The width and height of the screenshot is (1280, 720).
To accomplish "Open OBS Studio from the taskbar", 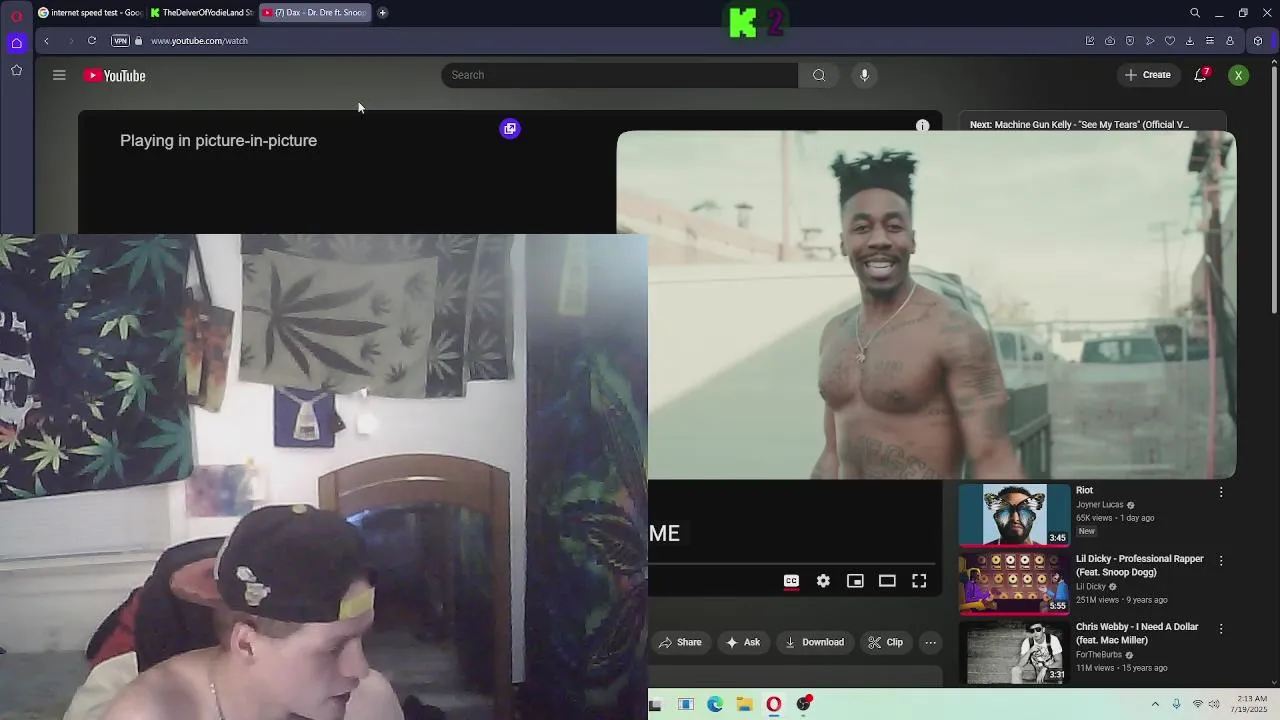I will coord(804,704).
